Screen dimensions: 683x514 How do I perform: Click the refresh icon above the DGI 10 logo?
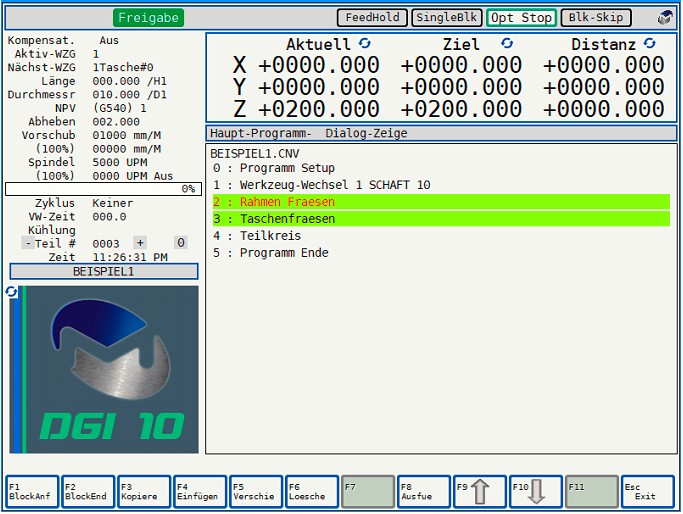(11, 292)
